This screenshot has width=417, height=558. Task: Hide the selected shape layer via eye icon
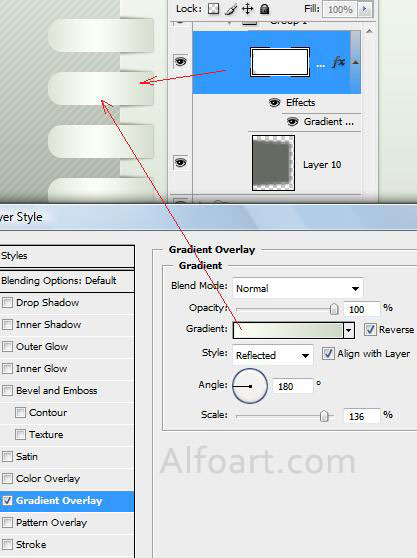coord(180,62)
